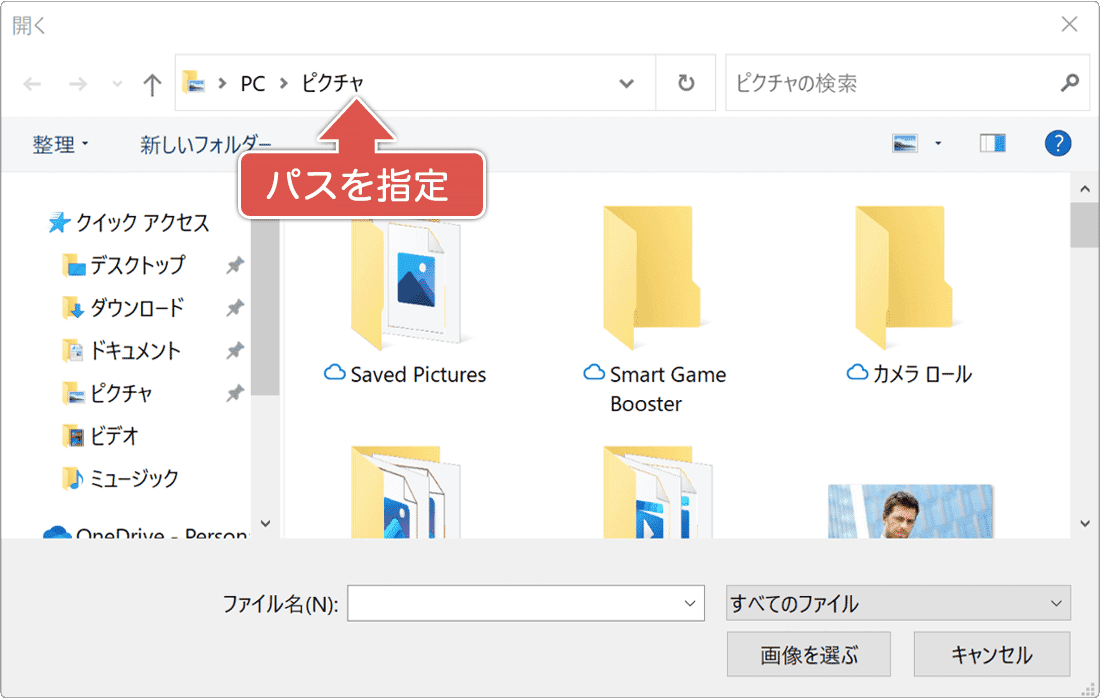Open the ミュージック sidebar entry

[129, 478]
